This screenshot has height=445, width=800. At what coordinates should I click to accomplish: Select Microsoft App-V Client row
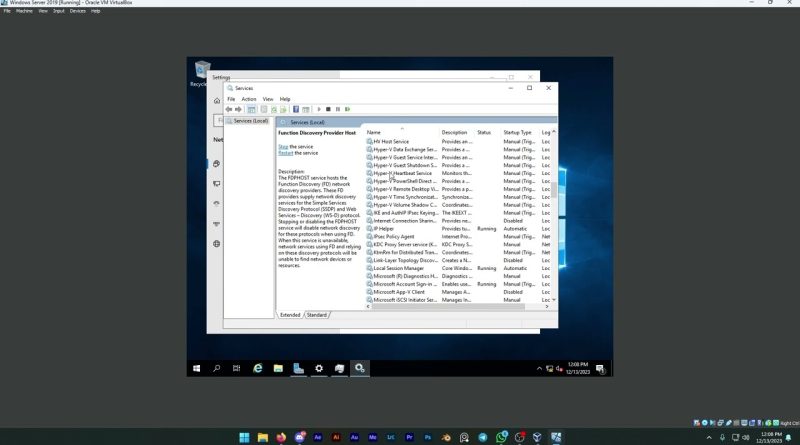tap(458, 292)
